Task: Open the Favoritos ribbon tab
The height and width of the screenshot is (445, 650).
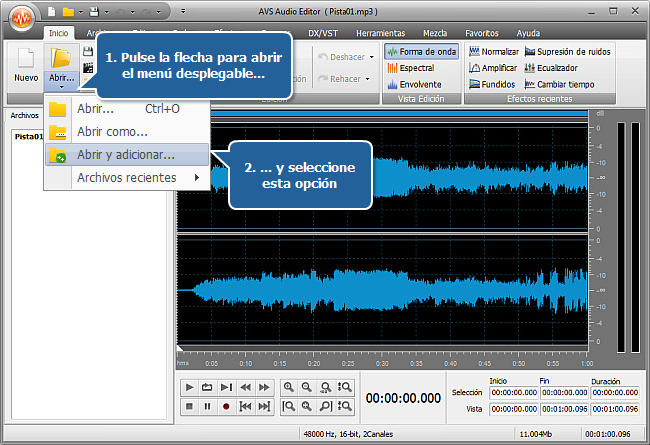Action: [x=482, y=33]
